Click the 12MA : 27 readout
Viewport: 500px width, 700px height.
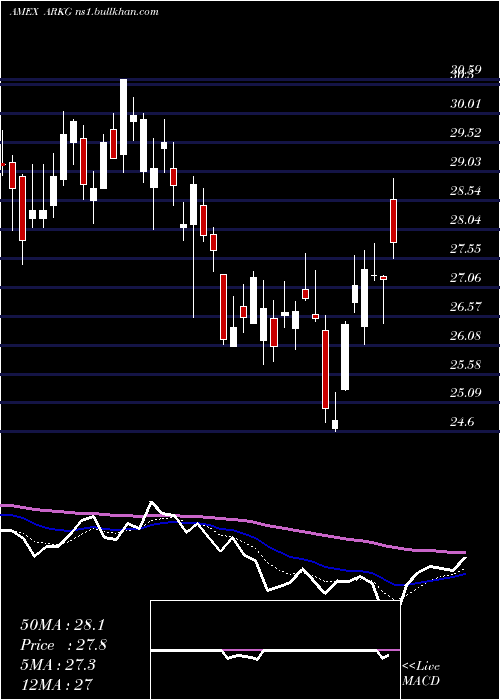(x=56, y=684)
